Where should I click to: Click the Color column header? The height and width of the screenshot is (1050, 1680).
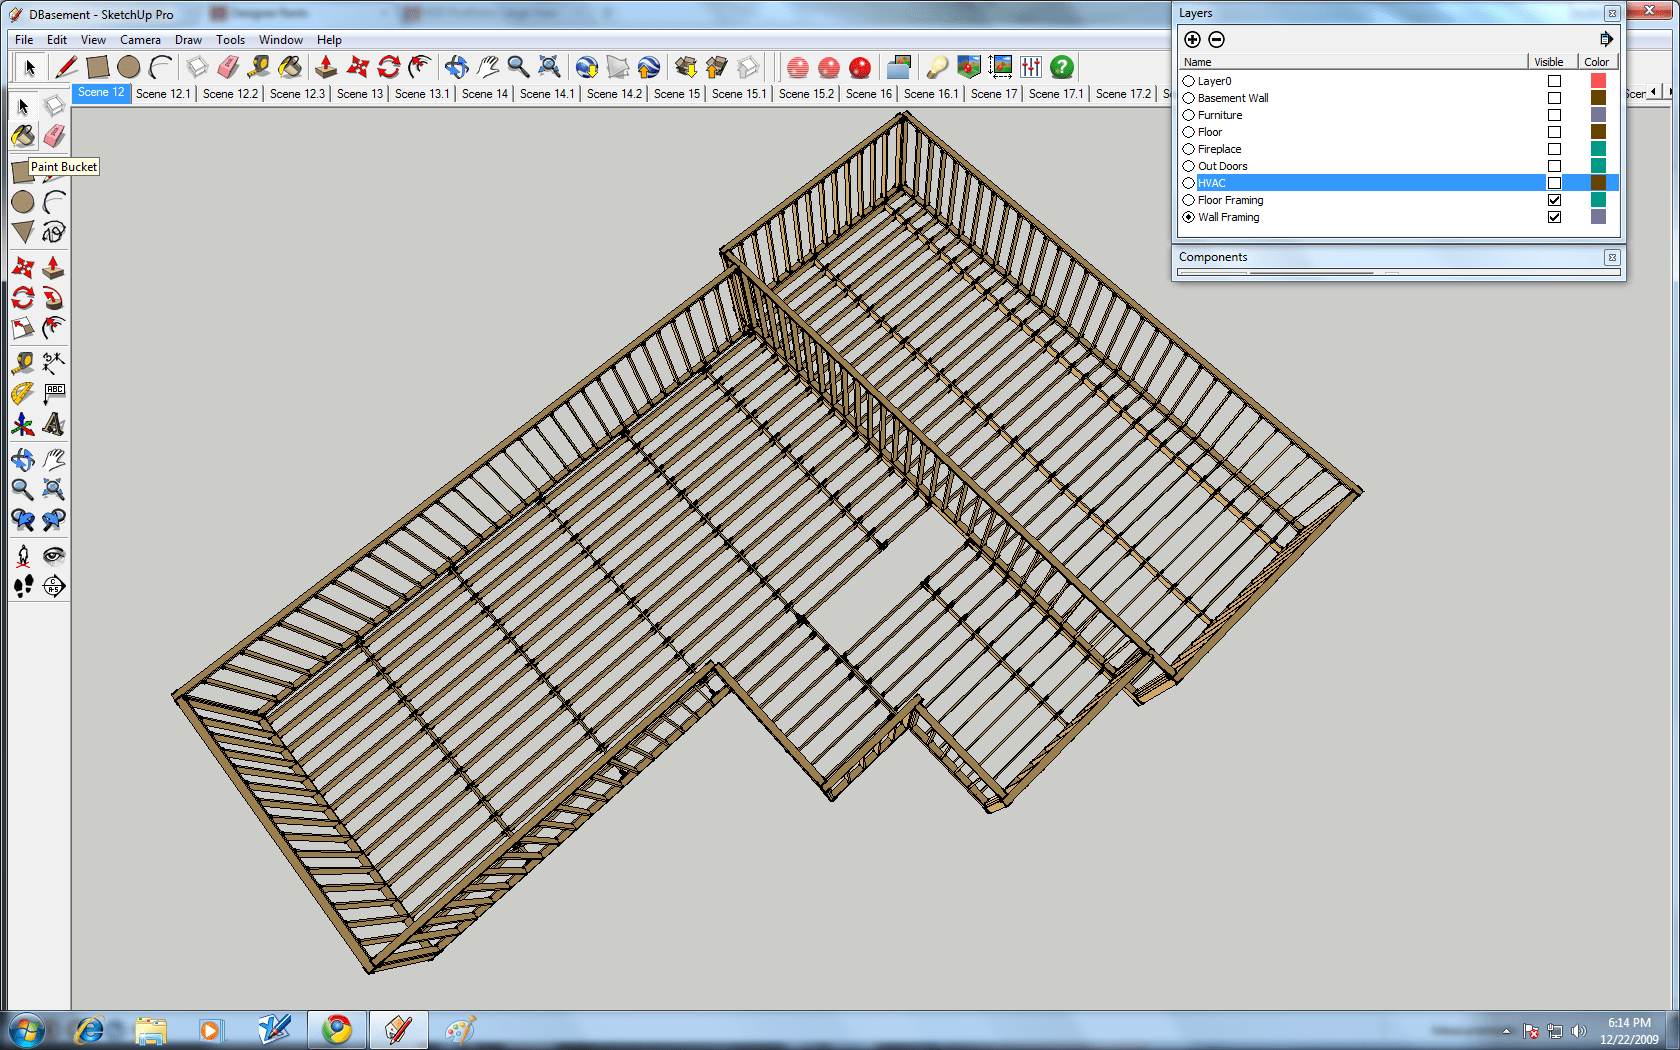pyautogui.click(x=1596, y=62)
